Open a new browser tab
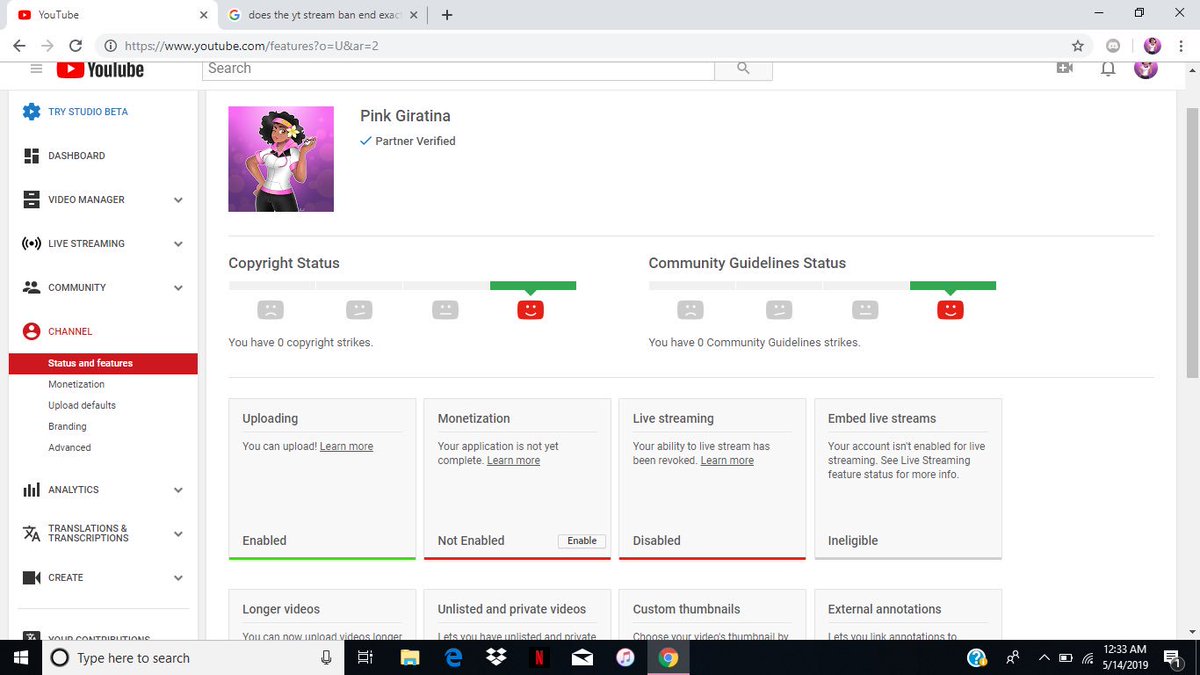 point(446,15)
